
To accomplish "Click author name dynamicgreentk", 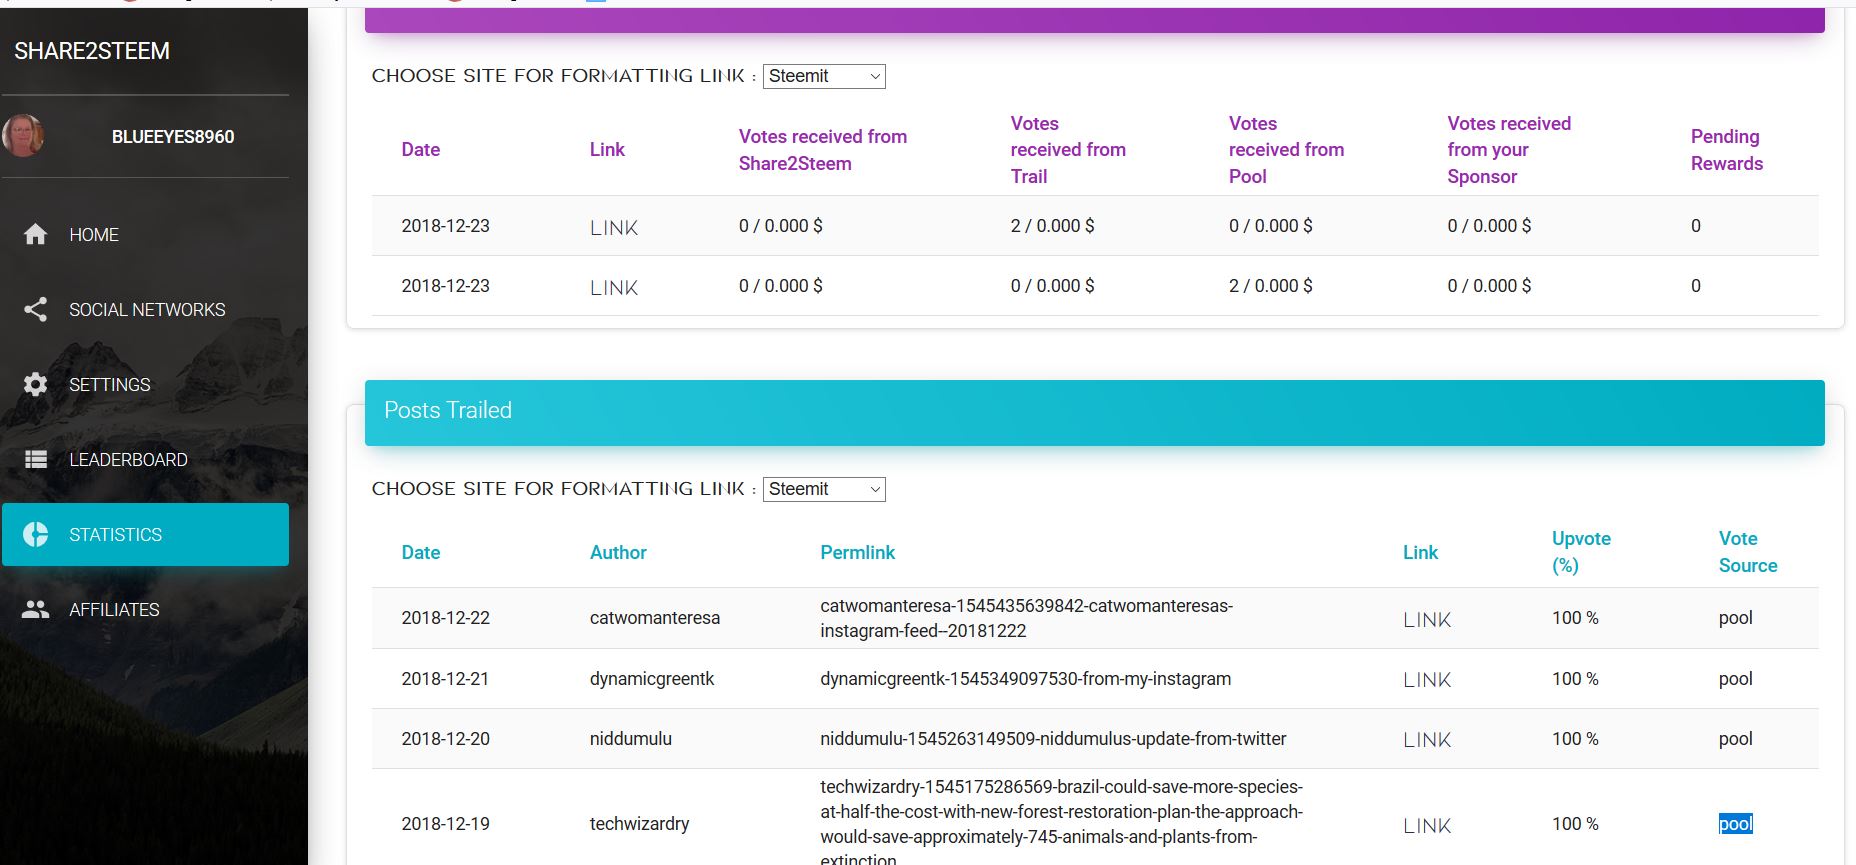I will coord(652,679).
